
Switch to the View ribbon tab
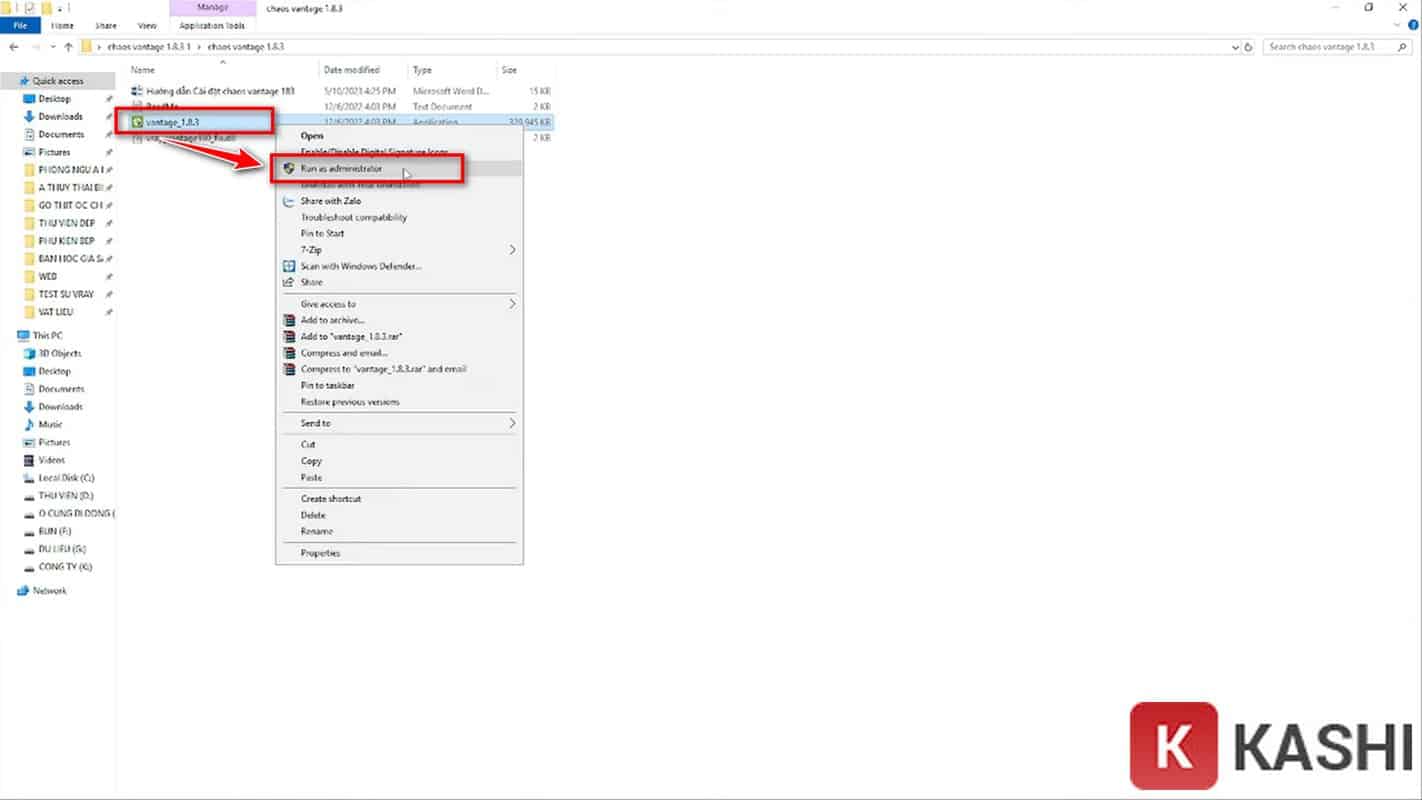click(147, 26)
